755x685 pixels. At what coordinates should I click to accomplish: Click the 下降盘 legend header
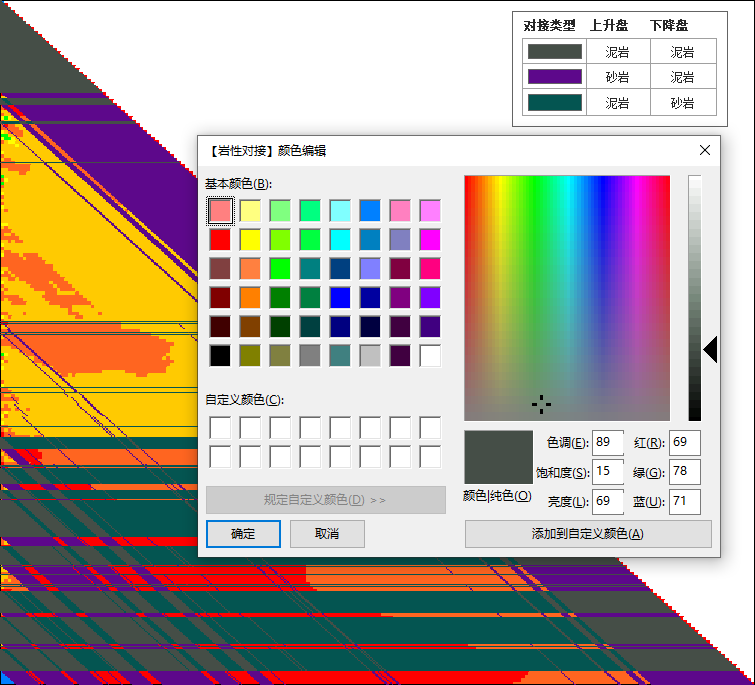coord(669,26)
